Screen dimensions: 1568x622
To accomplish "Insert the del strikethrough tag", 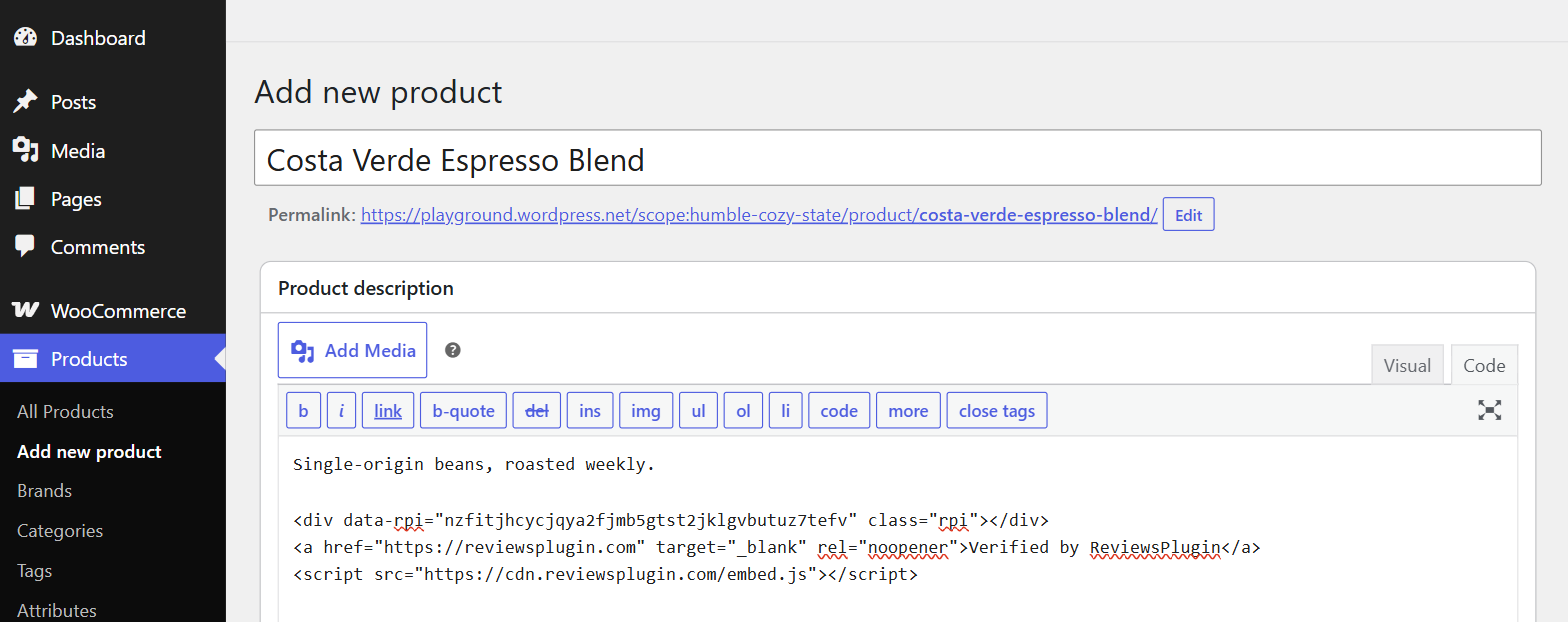I will [537, 410].
